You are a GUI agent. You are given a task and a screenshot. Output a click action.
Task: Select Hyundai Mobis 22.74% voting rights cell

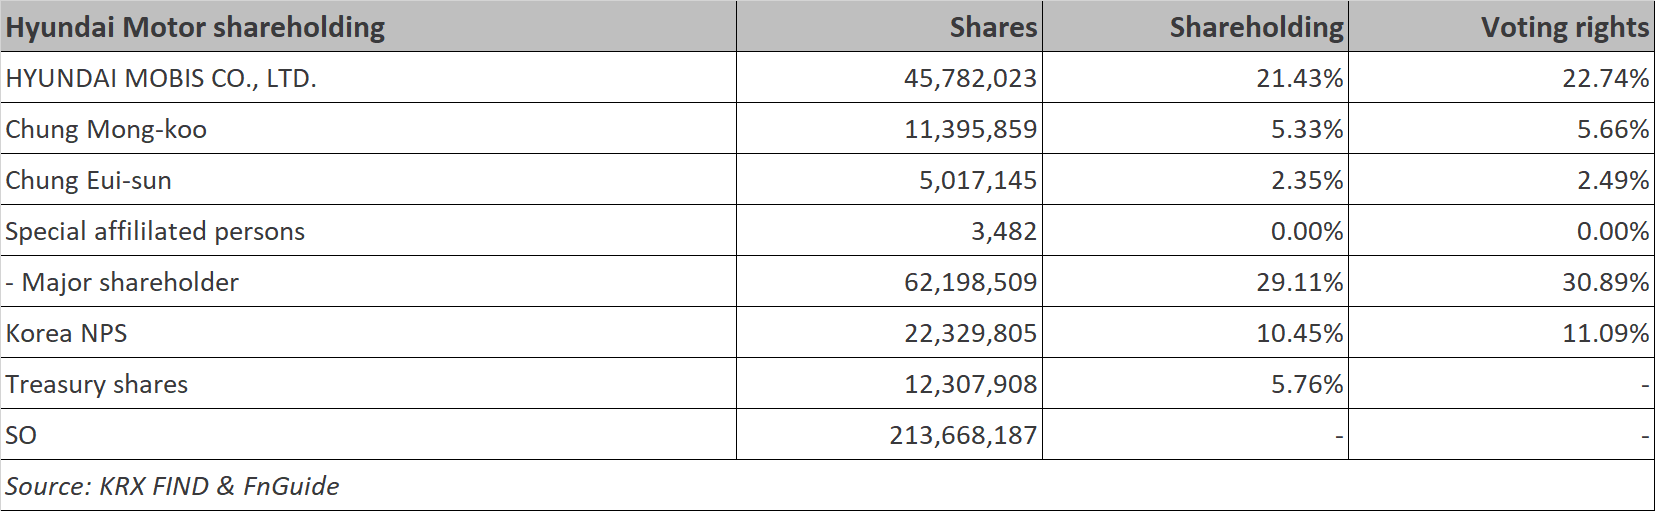(1605, 78)
